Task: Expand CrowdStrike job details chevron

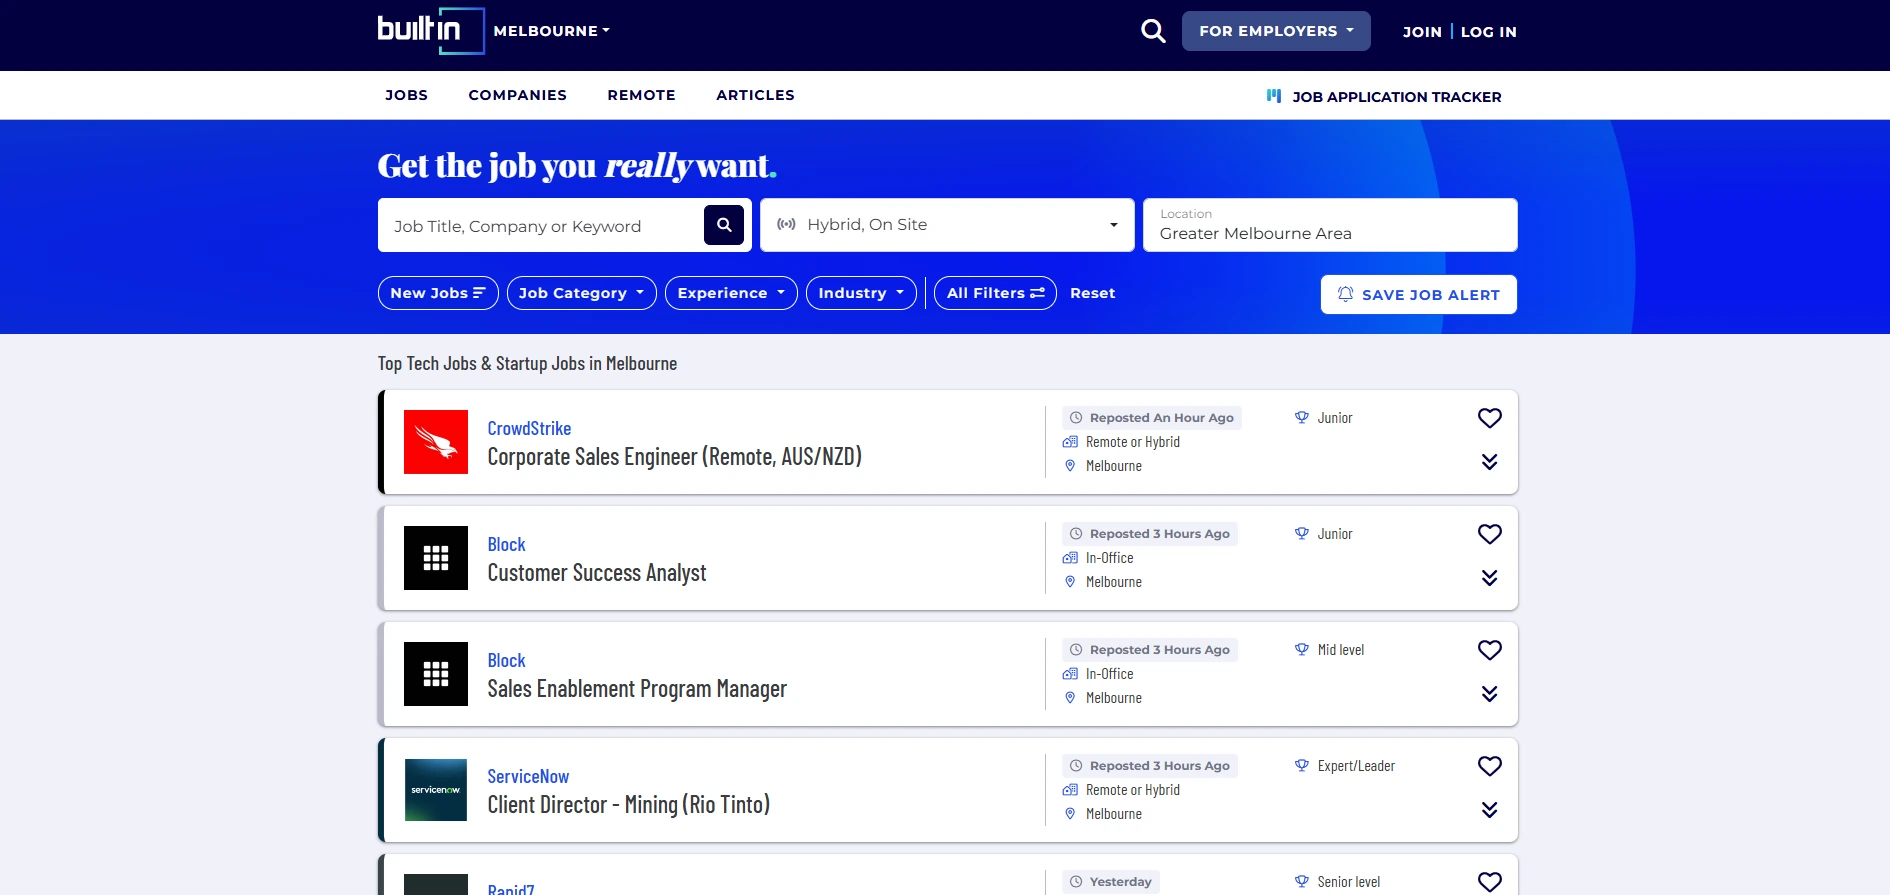Action: coord(1489,462)
